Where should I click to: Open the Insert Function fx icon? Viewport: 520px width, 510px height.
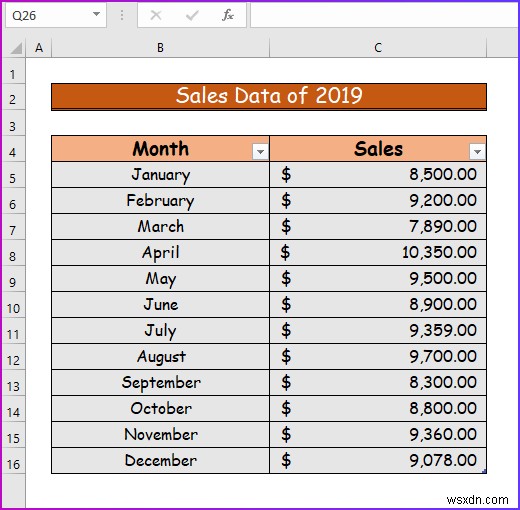pos(228,15)
